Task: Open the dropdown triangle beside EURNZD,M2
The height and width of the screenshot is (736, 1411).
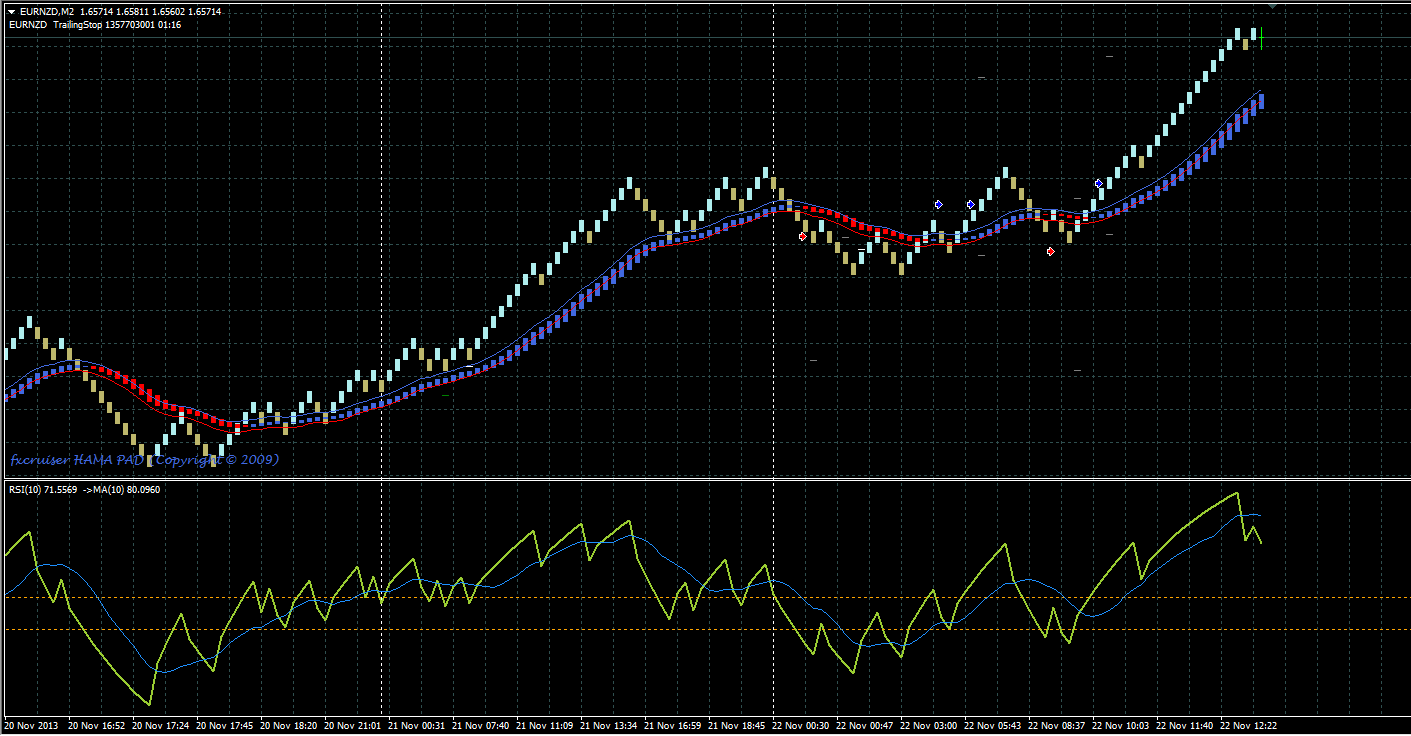Action: tap(10, 11)
